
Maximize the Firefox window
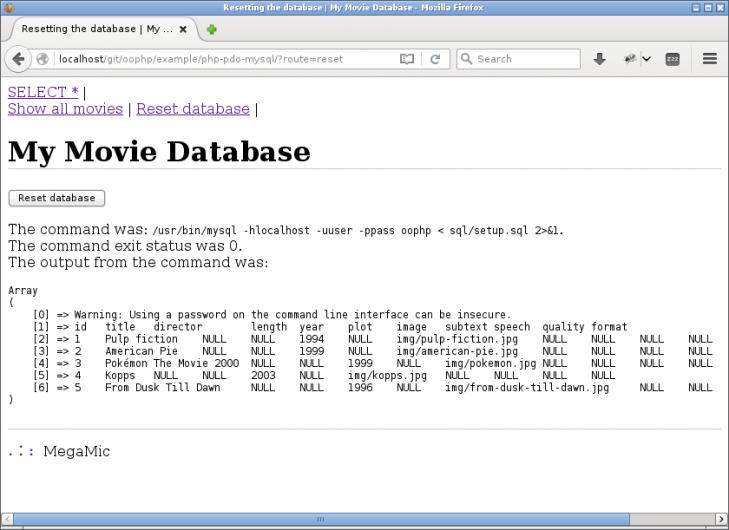tap(708, 7)
